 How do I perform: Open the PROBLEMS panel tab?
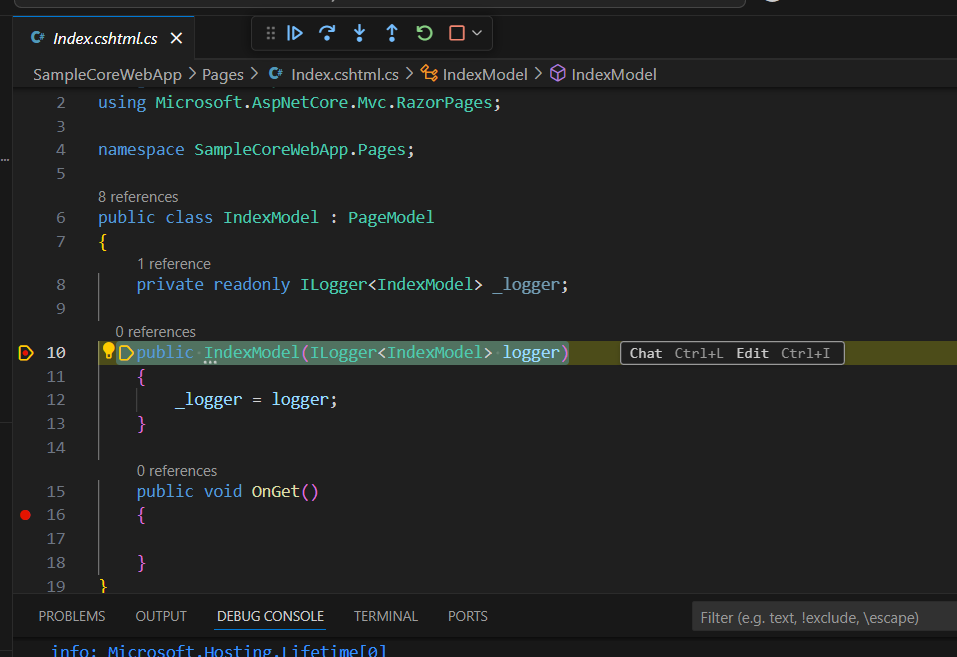tap(71, 616)
